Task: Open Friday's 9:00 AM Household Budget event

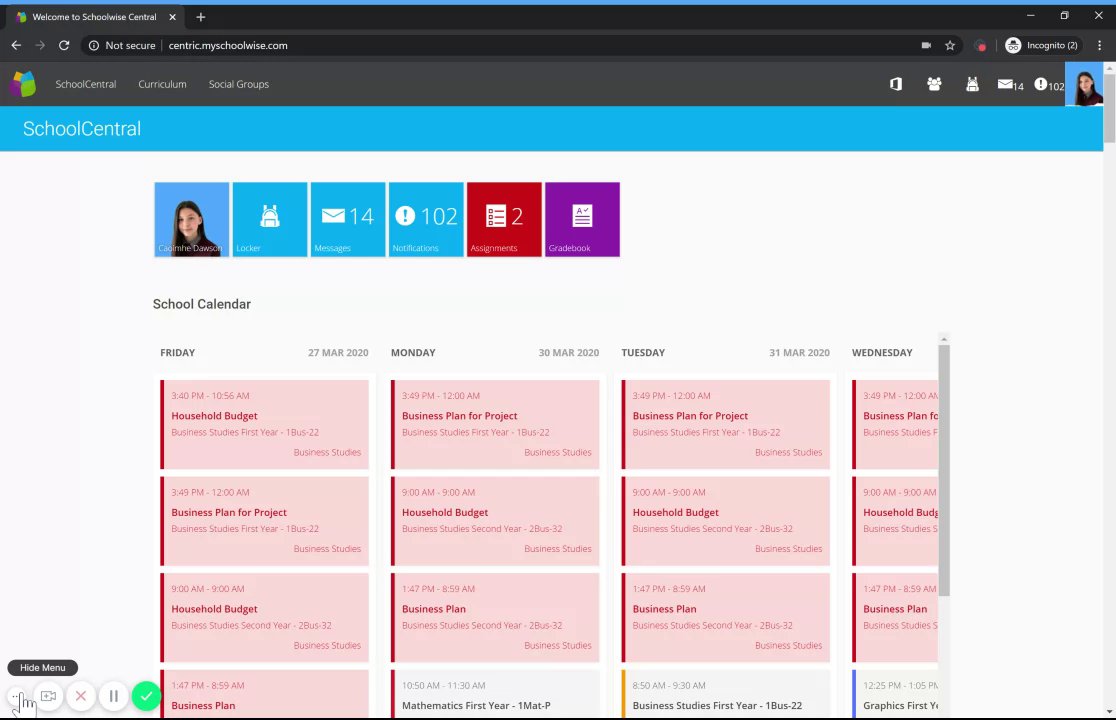Action: (265, 618)
